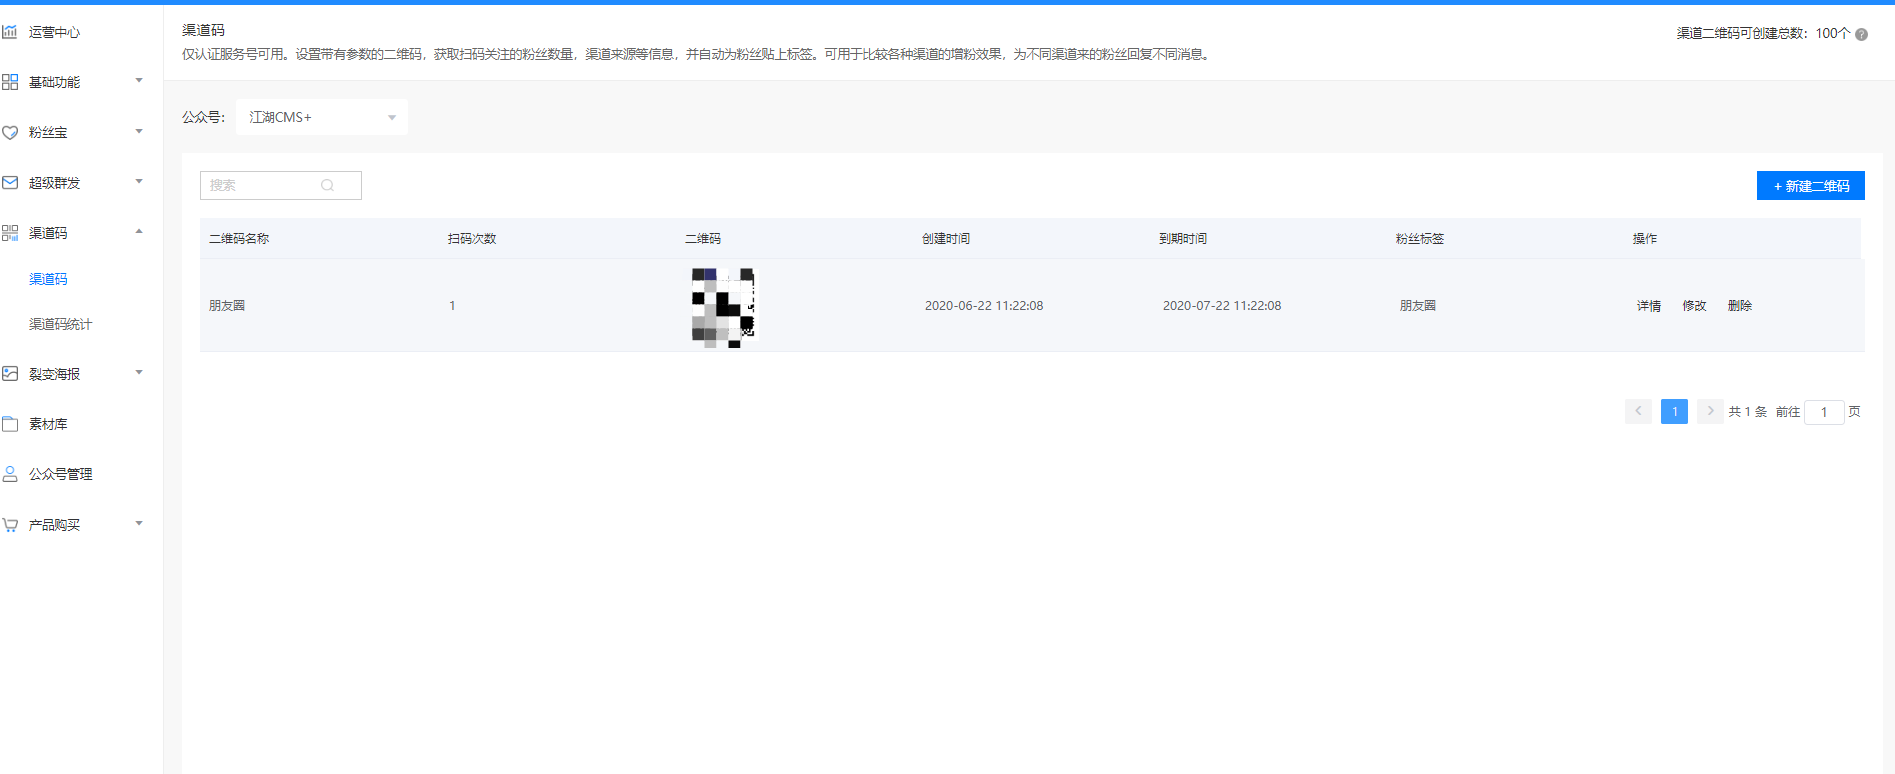Open 裂变海报 menu item

tap(54, 374)
